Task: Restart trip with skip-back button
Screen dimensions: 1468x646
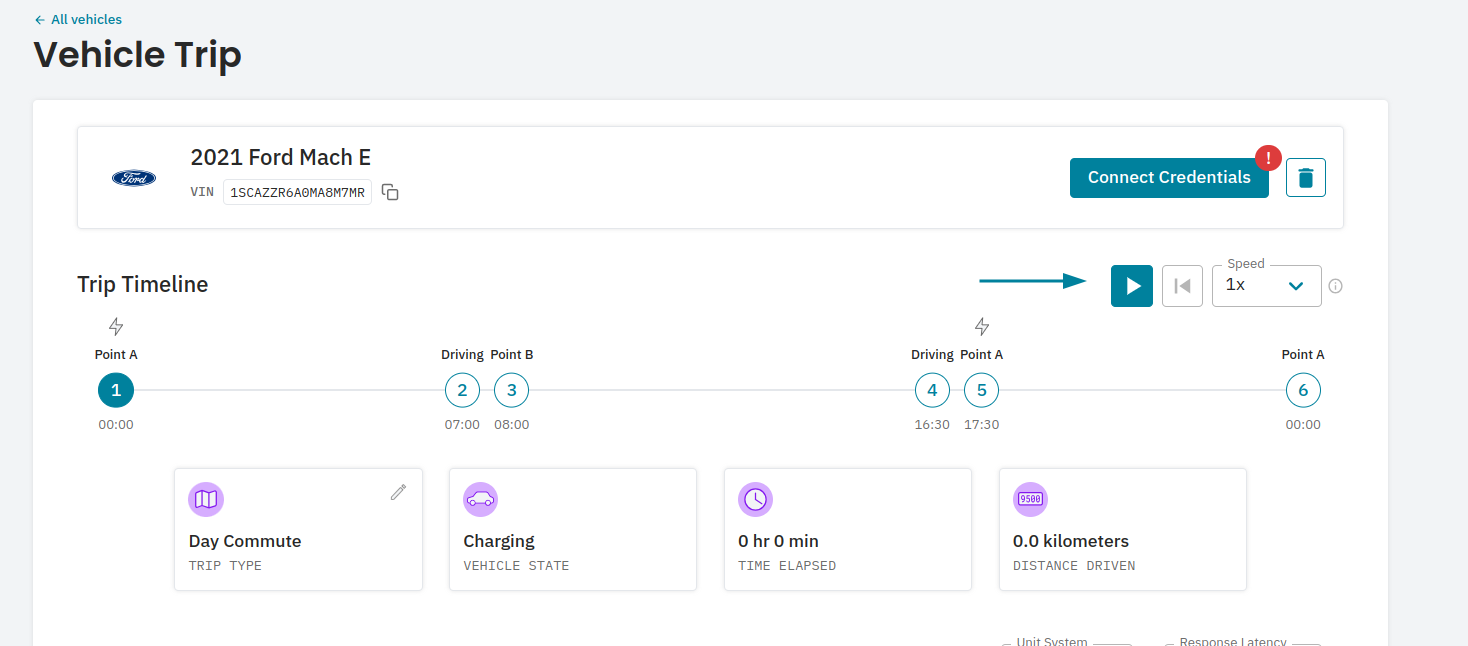Action: pyautogui.click(x=1182, y=286)
